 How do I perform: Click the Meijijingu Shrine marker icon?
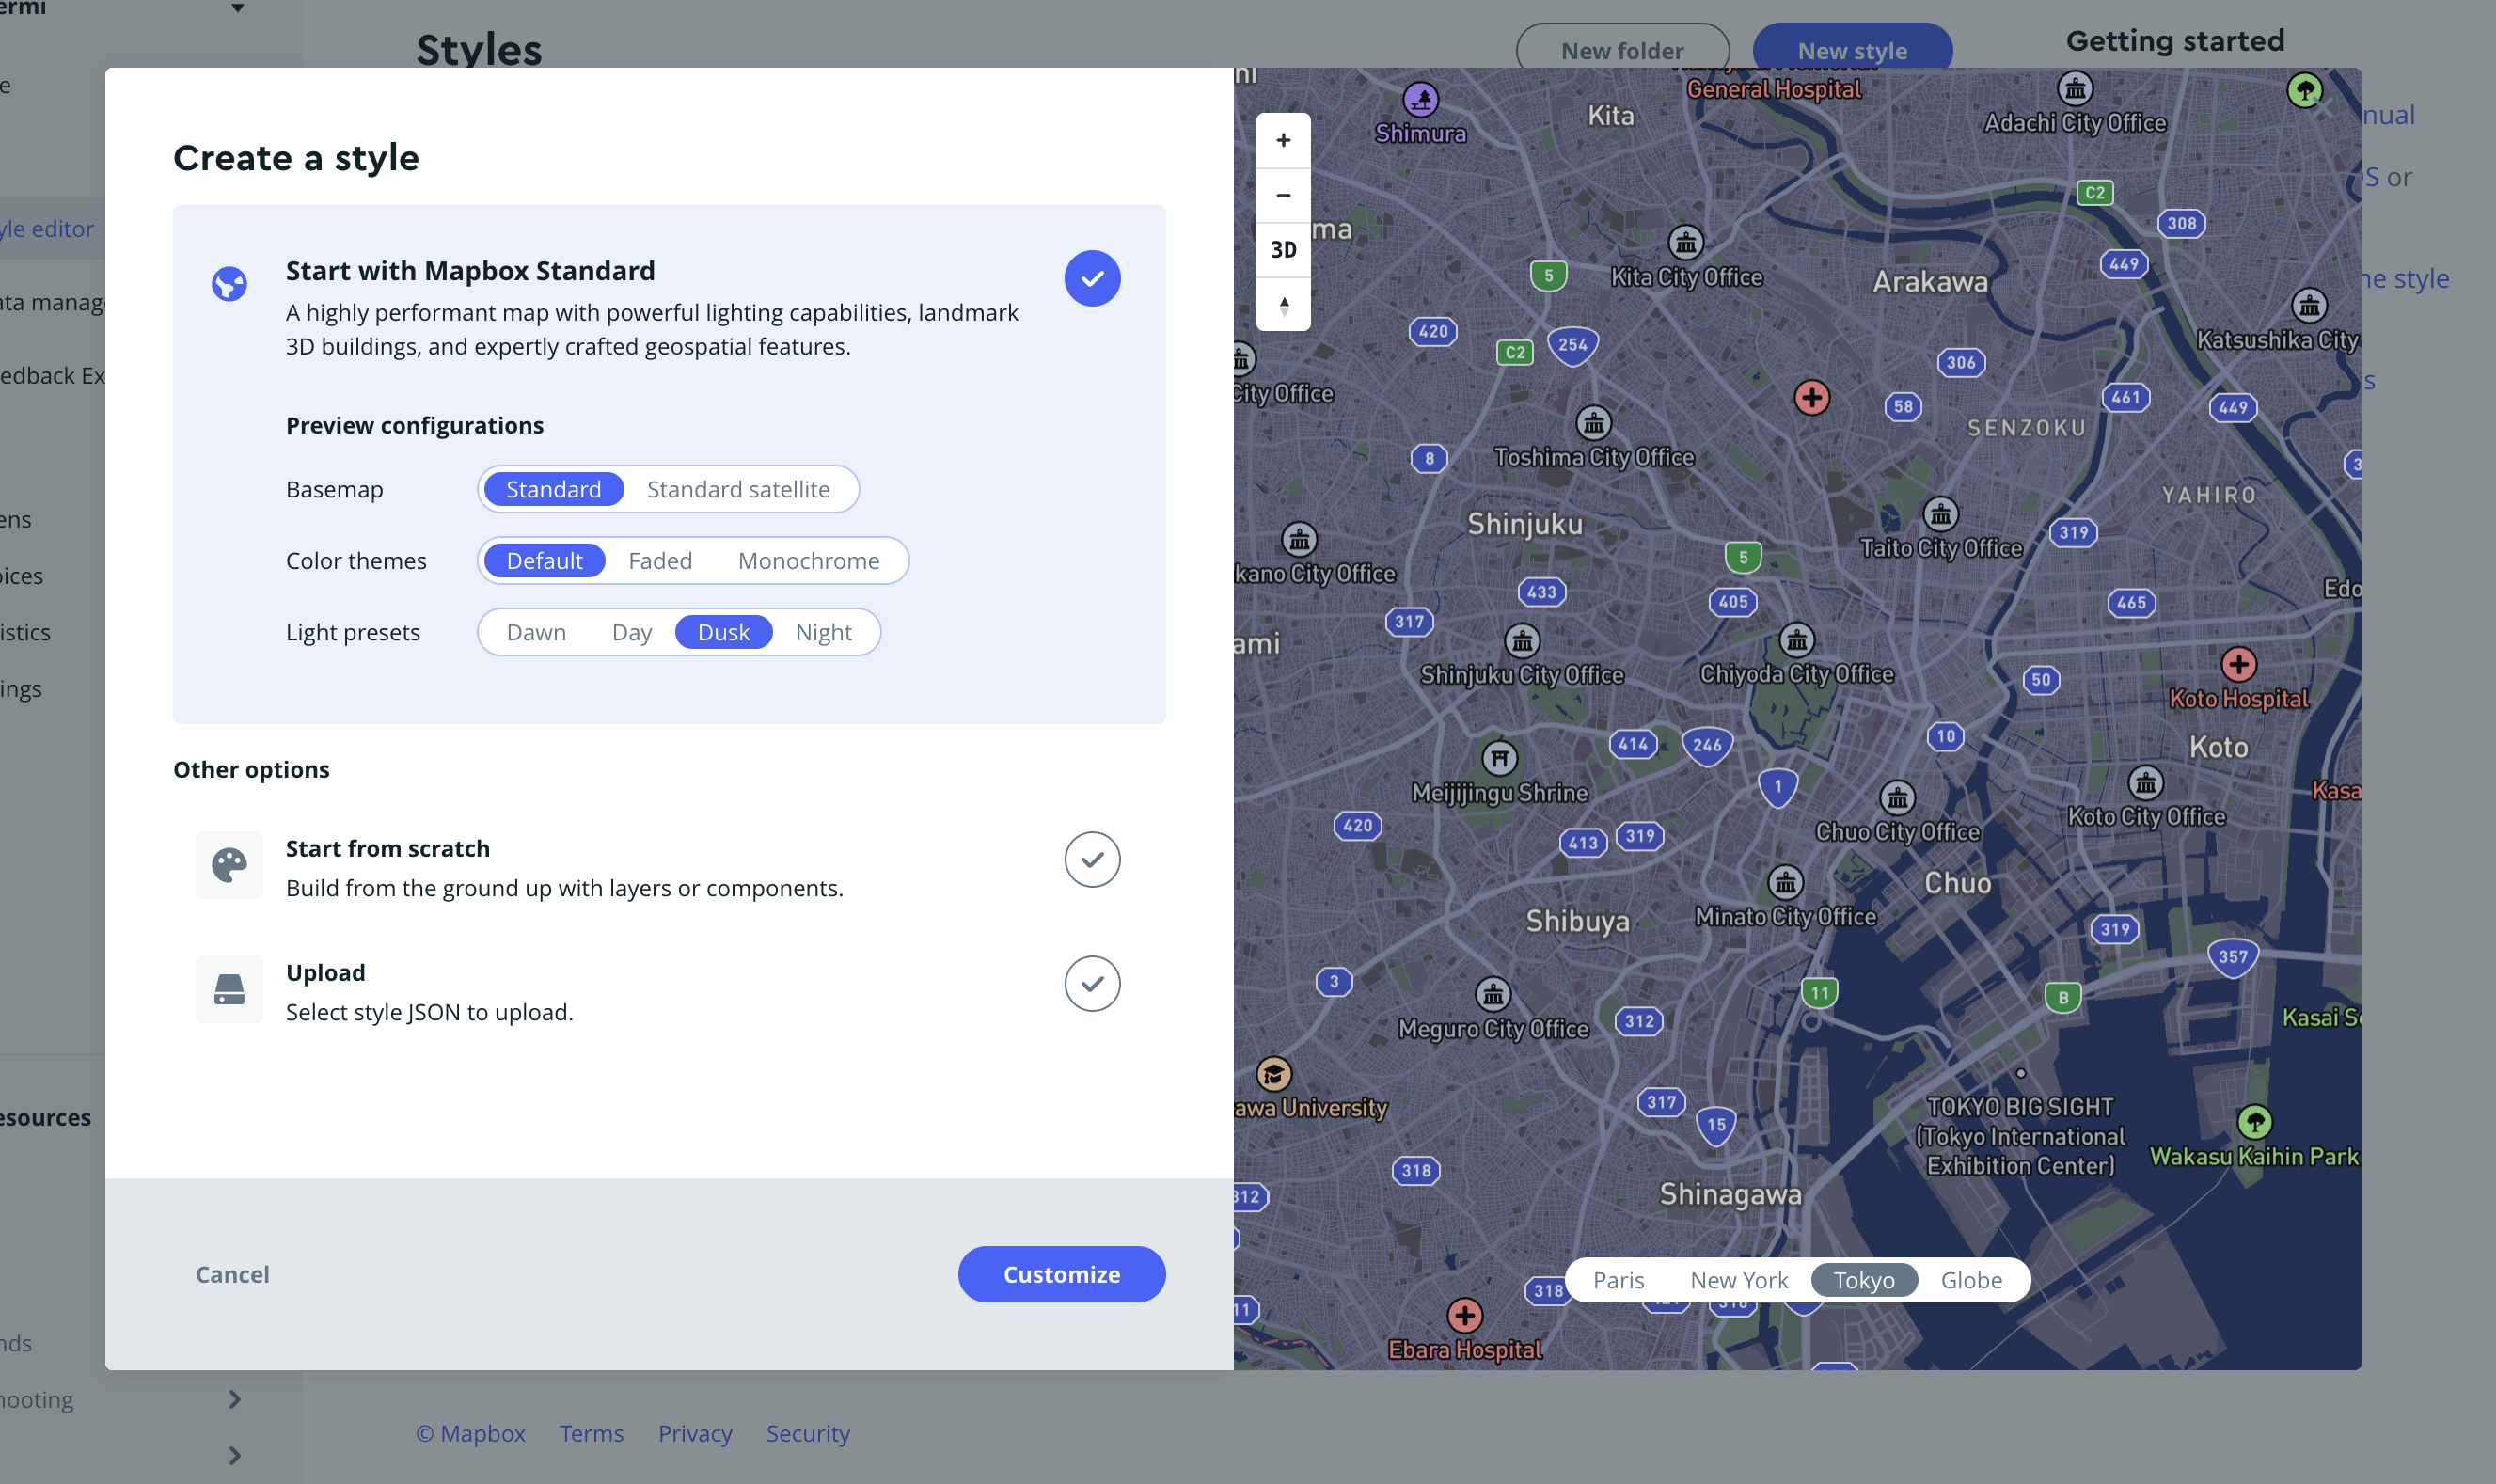coord(1499,758)
